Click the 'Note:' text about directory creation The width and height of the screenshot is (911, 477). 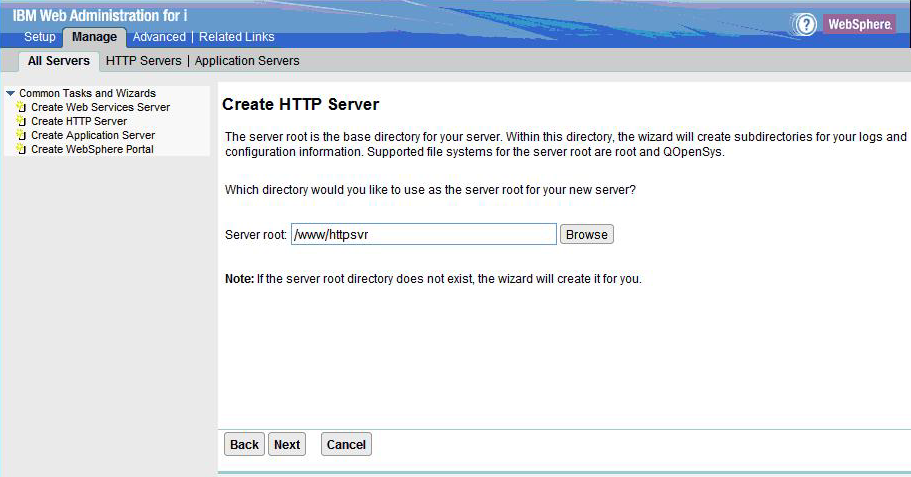(x=433, y=279)
